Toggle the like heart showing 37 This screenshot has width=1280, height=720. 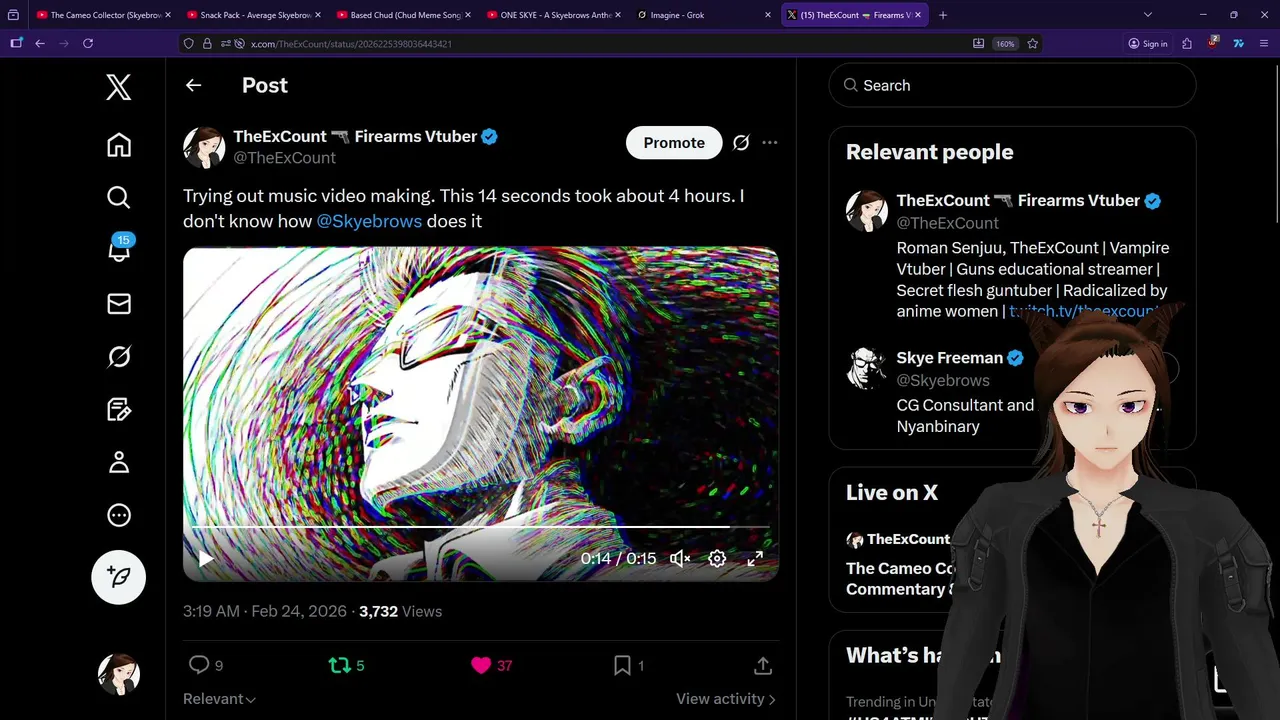click(x=491, y=665)
